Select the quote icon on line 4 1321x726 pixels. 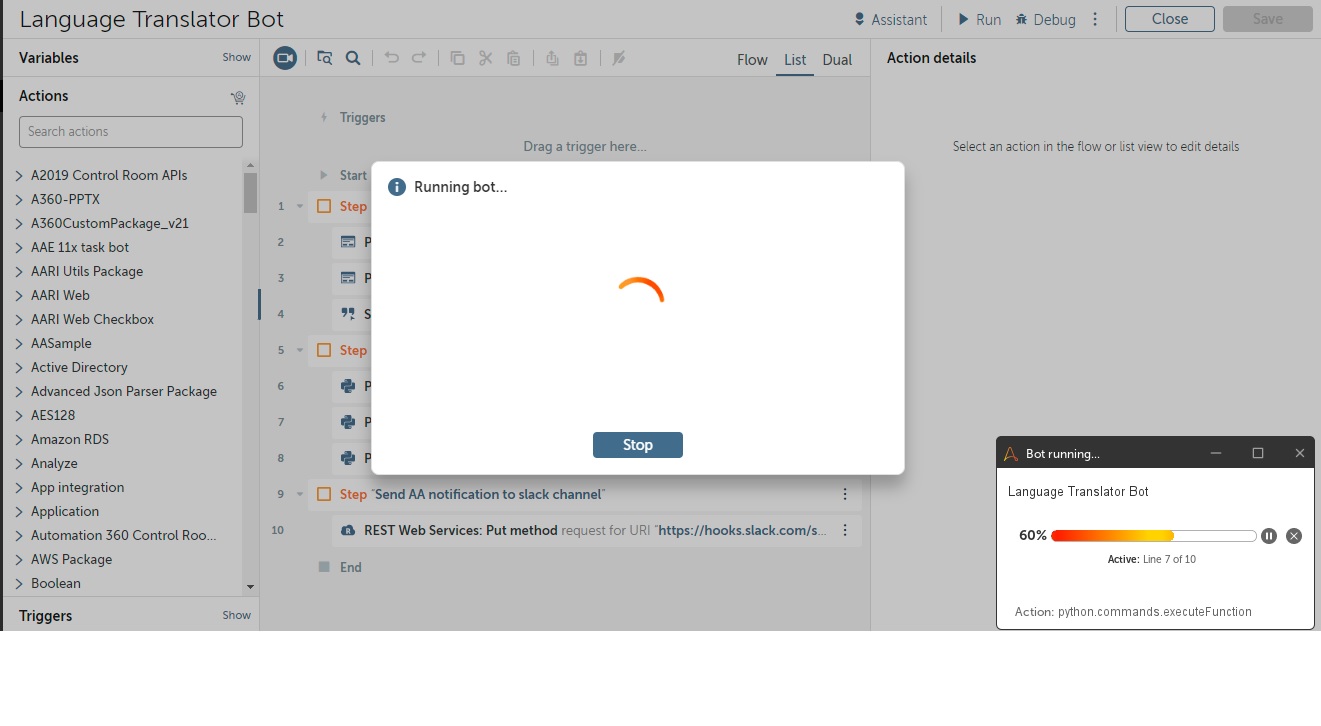click(x=348, y=314)
